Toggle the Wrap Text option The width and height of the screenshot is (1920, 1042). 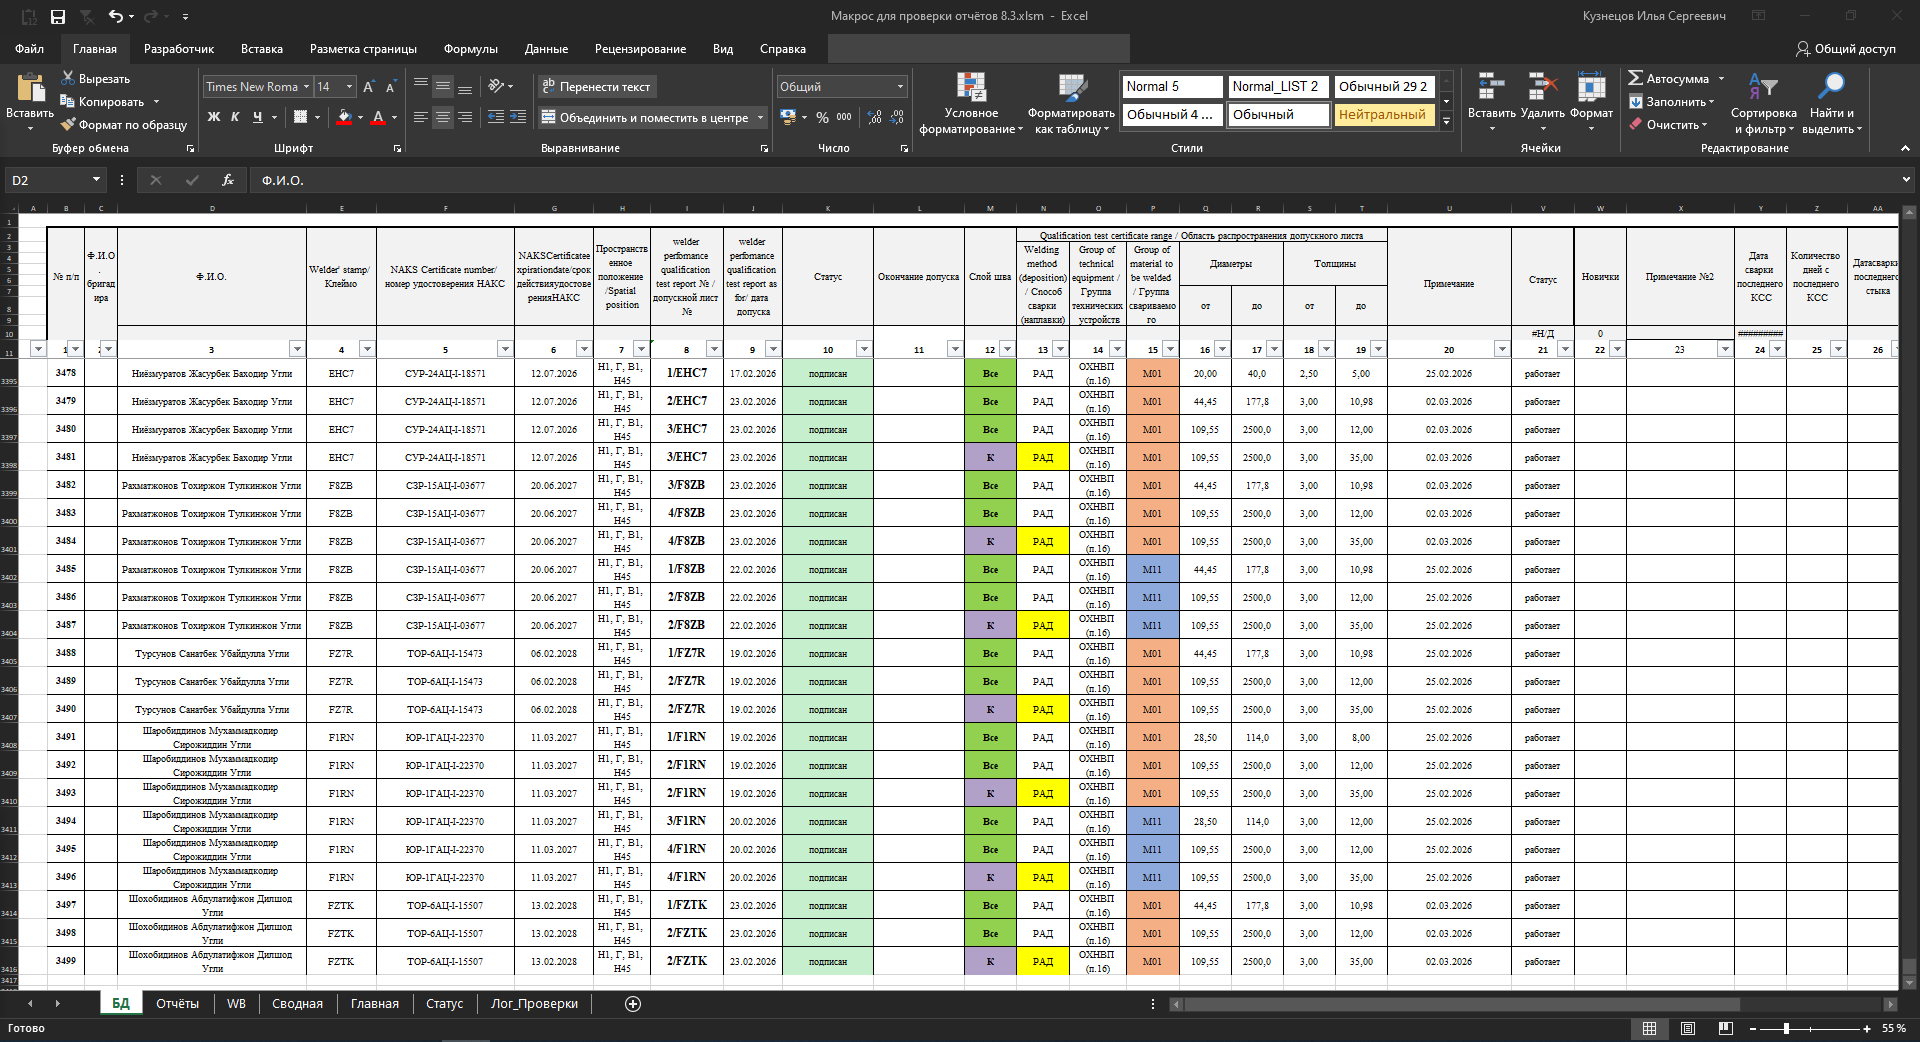click(x=596, y=87)
